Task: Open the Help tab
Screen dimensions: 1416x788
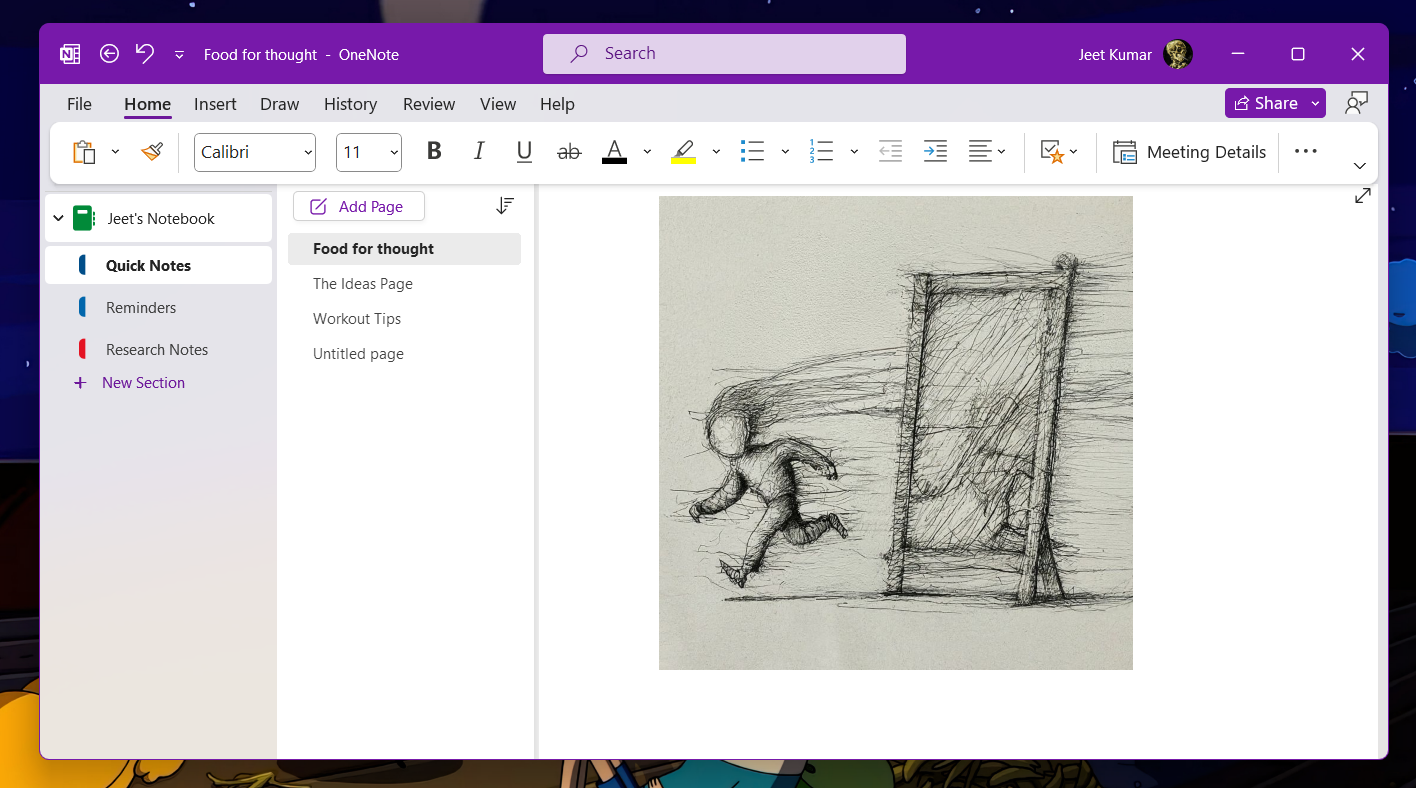Action: tap(557, 104)
